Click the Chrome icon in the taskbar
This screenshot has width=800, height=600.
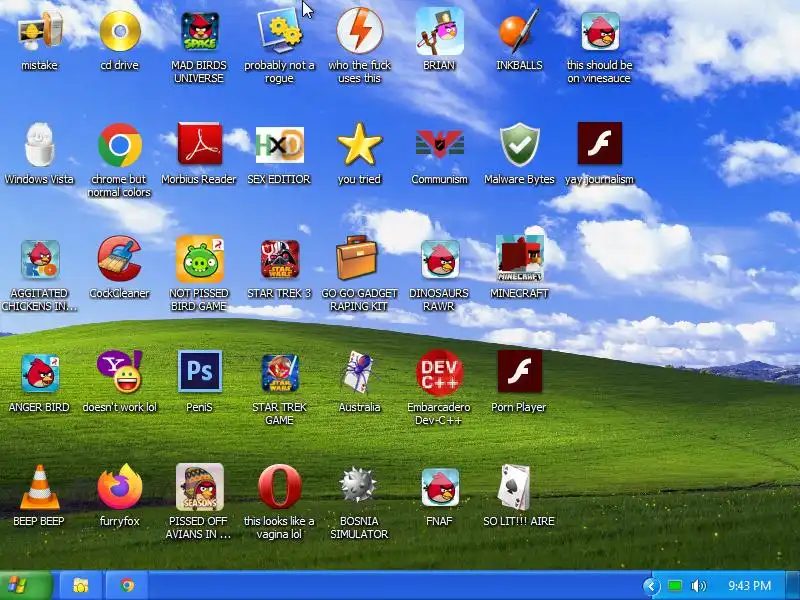(127, 585)
